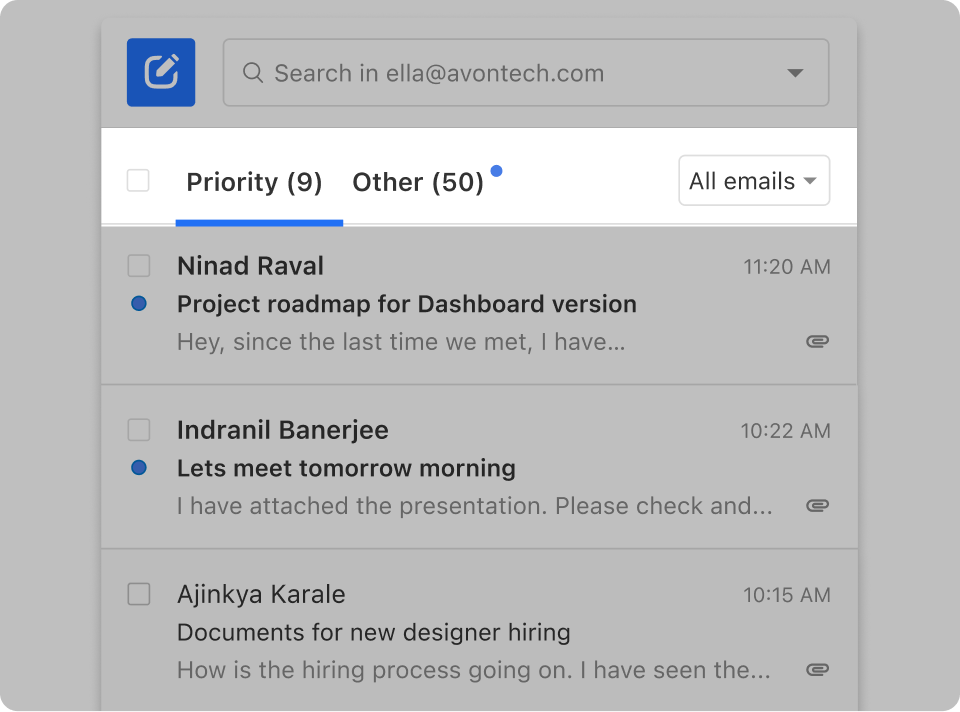Viewport: 960px width, 712px height.
Task: Click the search magnifier icon
Action: [252, 72]
